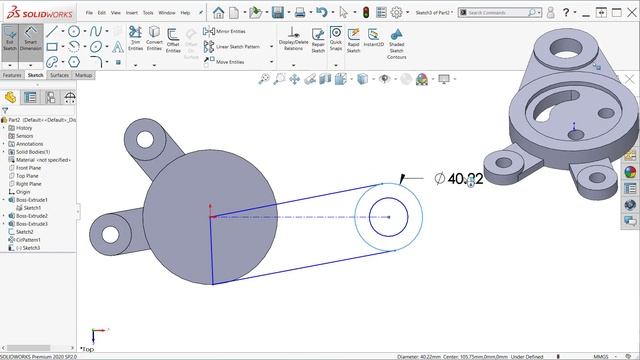Open the Linear Sketch Pattern dropdown arrow
This screenshot has width=640, height=360.
271,47
